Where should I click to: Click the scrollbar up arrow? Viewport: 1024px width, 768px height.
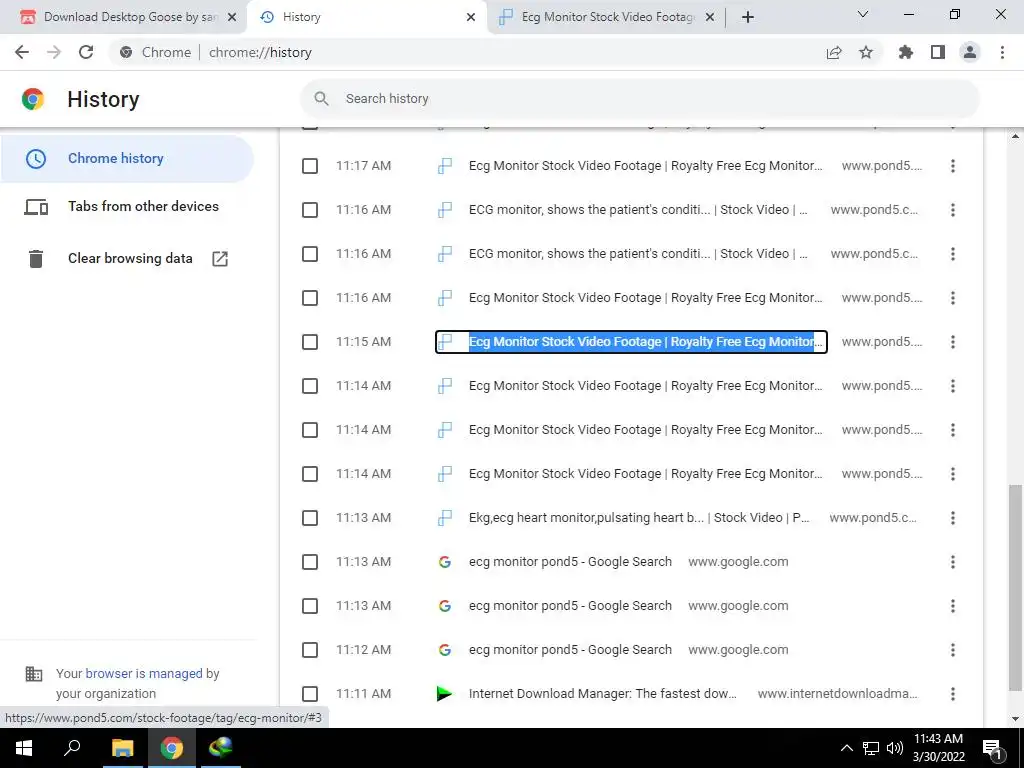pos(1016,136)
